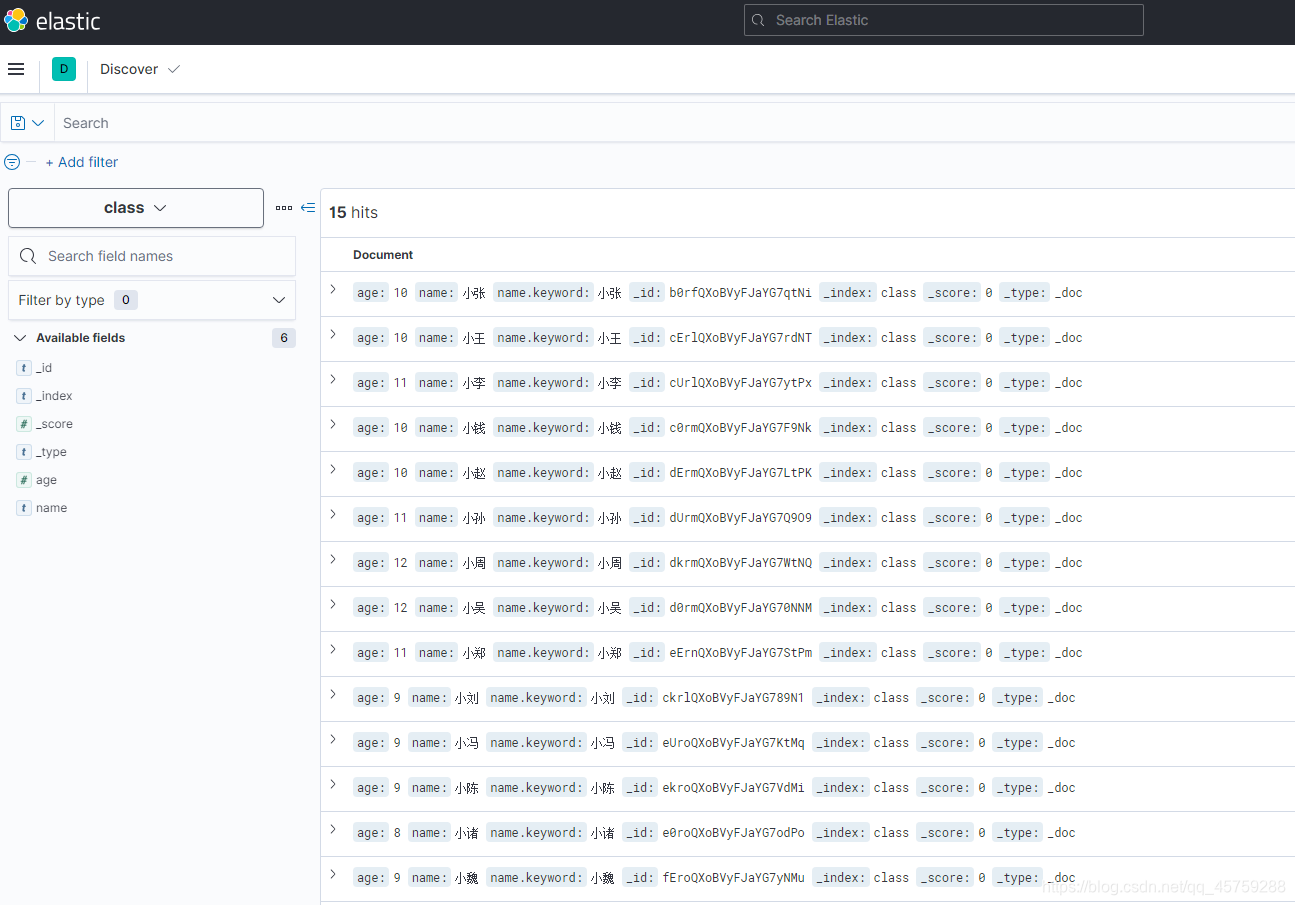Viewport: 1295px width, 905px height.
Task: Expand the document row for 小郑
Action: click(333, 649)
